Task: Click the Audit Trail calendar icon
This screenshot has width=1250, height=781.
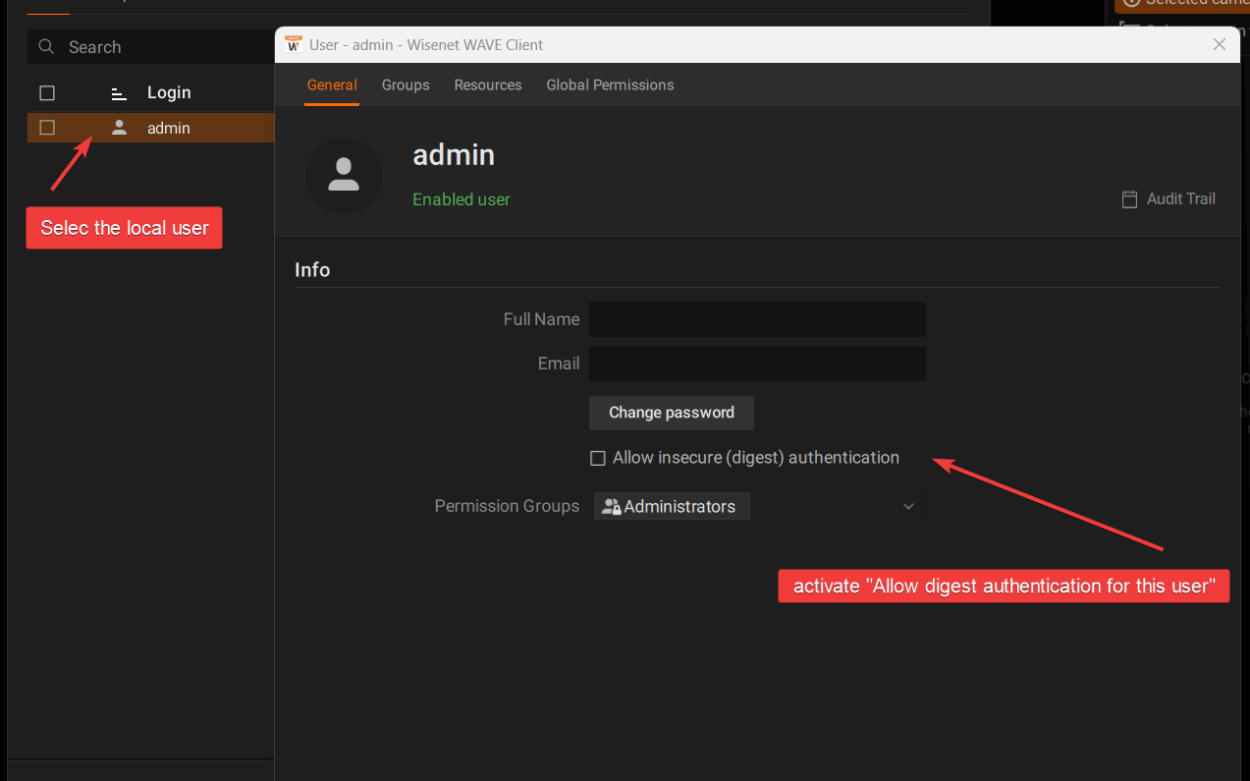Action: click(1129, 199)
